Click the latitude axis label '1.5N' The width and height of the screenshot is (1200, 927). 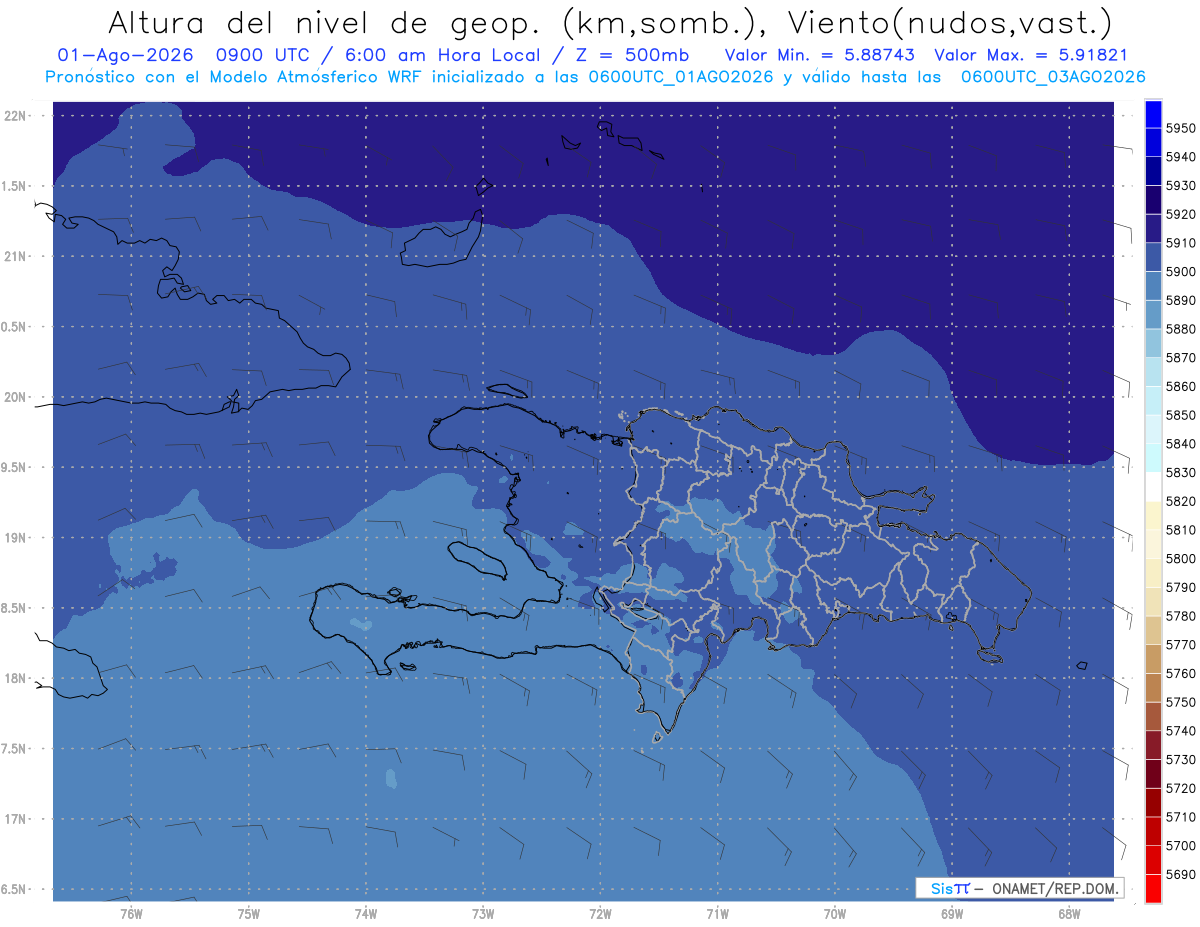pyautogui.click(x=14, y=186)
